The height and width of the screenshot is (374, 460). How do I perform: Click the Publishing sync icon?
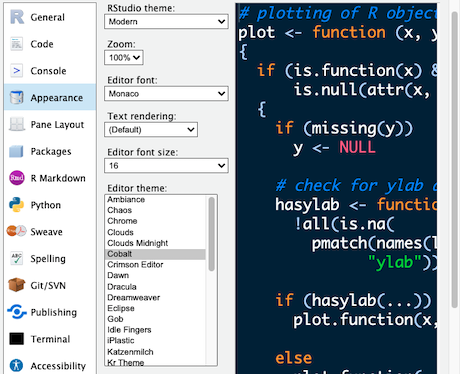[17, 312]
